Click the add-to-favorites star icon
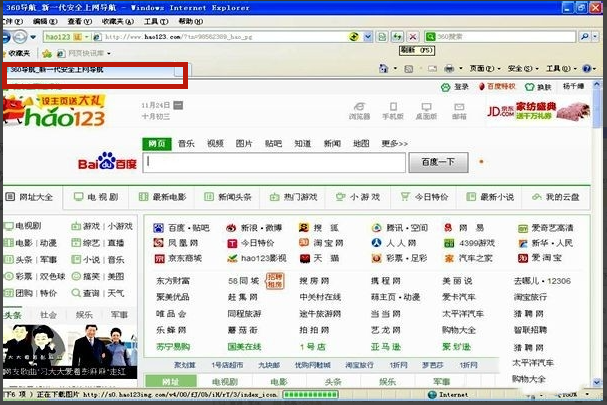 click(x=47, y=53)
